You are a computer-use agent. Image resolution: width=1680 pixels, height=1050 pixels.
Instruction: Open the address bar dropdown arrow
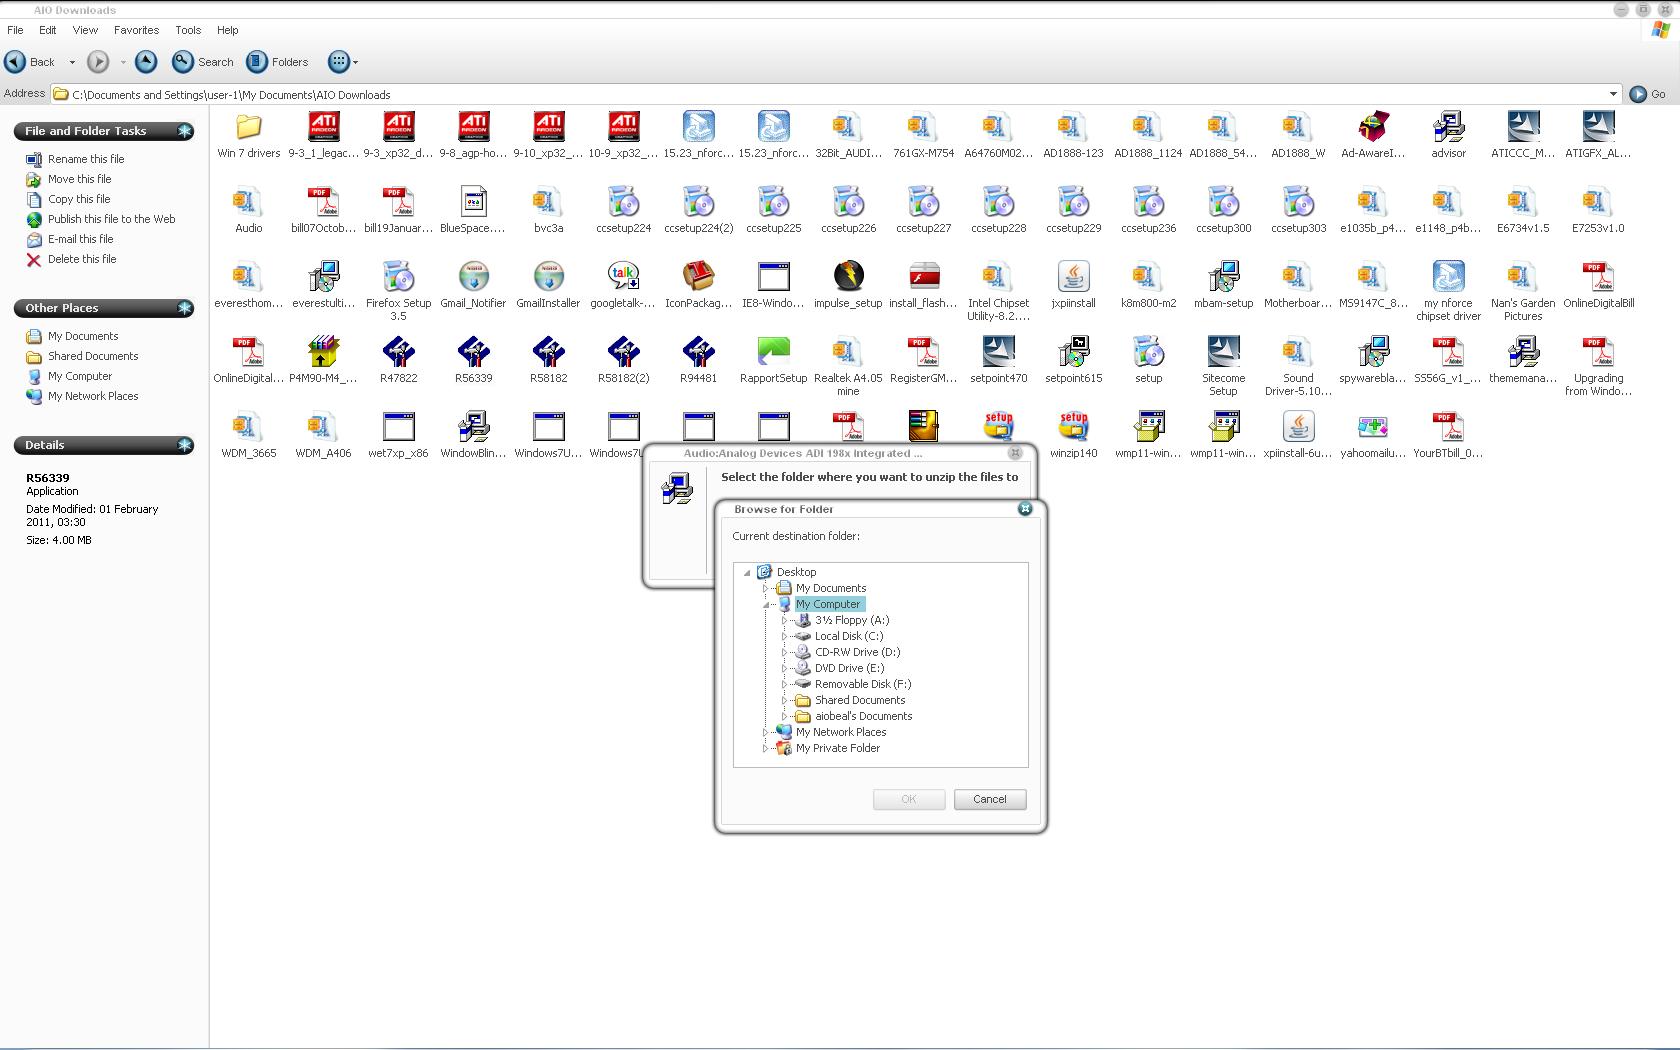[1613, 94]
